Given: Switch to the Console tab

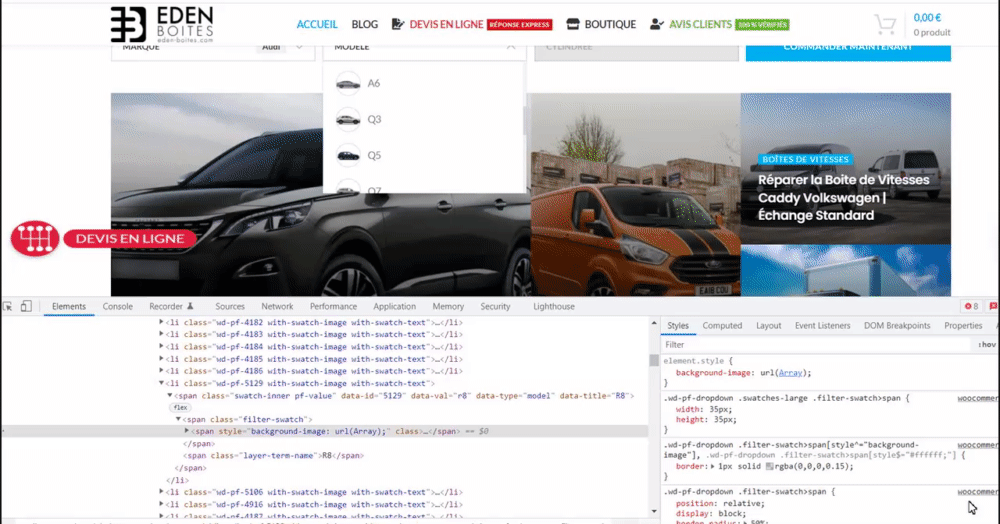Looking at the screenshot, I should (118, 307).
